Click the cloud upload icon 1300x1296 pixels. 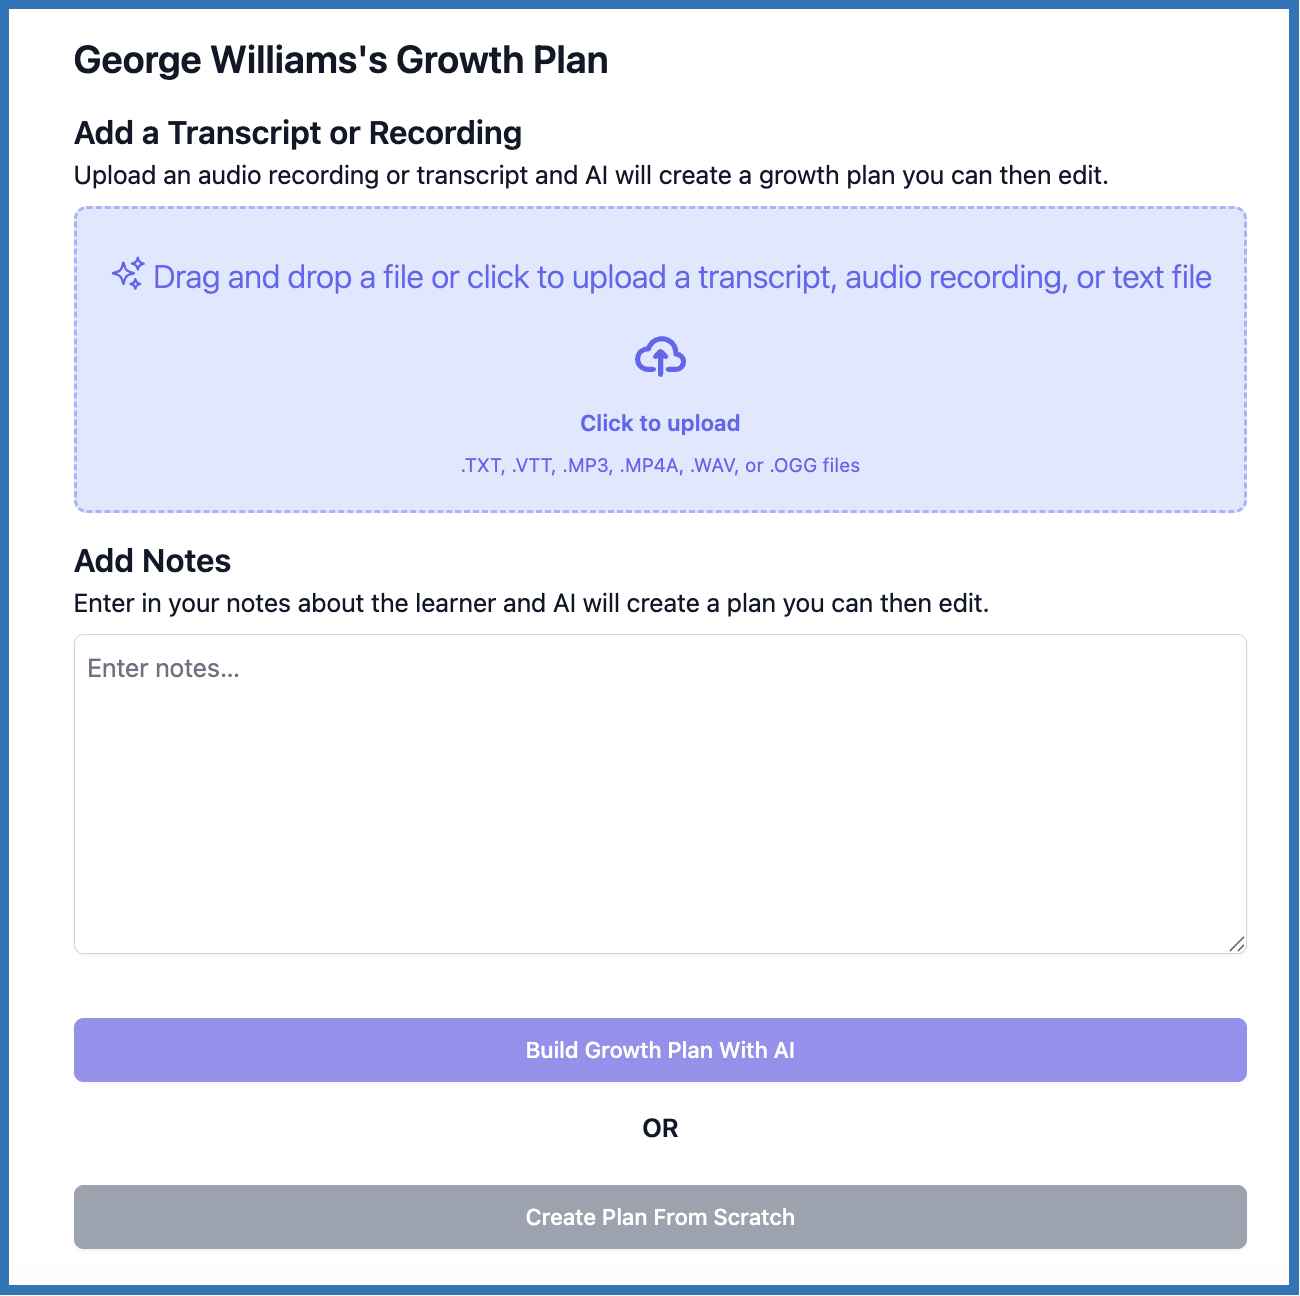(660, 357)
